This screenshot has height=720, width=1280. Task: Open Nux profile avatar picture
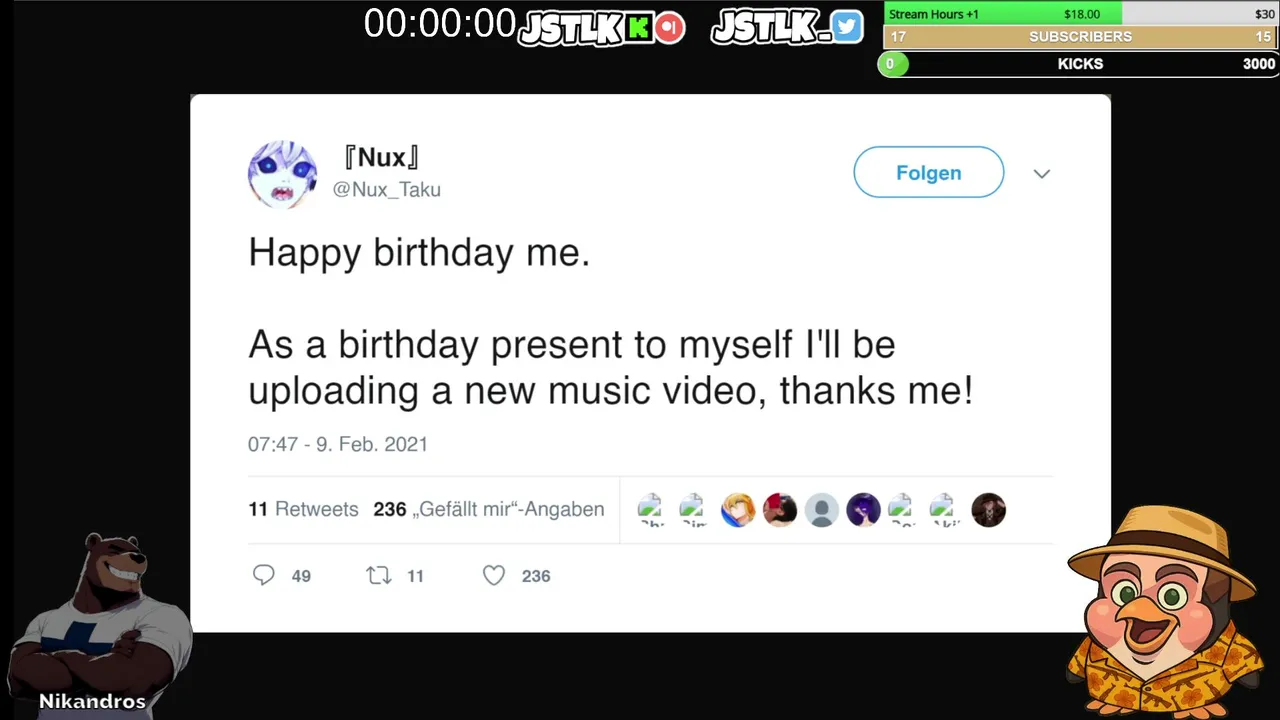click(x=282, y=174)
